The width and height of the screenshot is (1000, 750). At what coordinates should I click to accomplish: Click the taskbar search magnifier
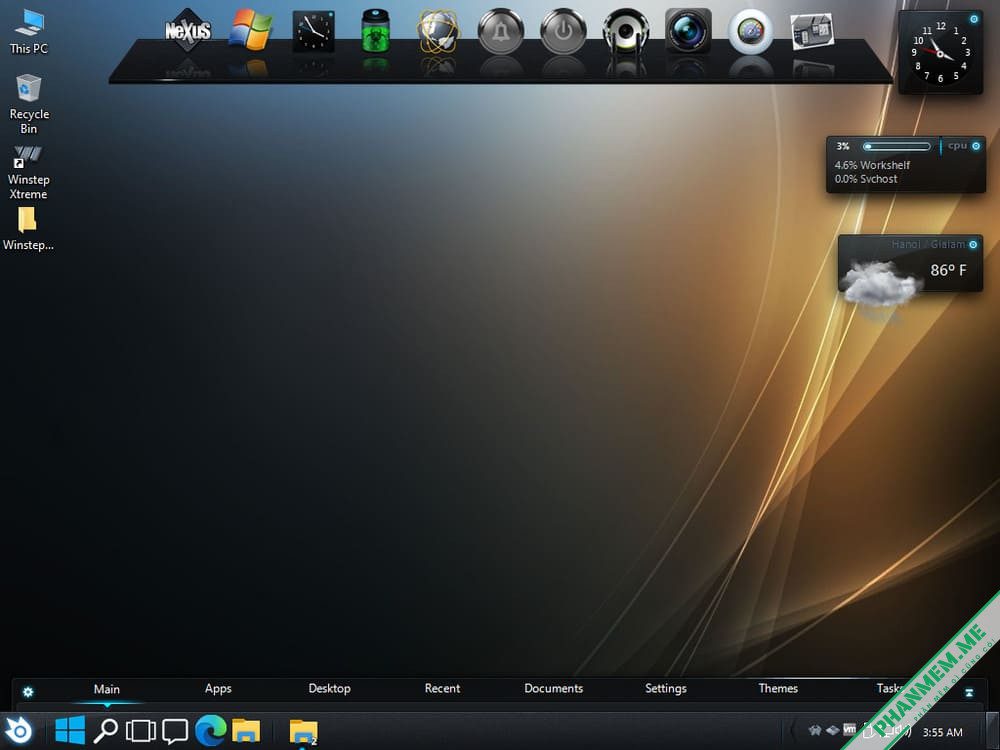(106, 731)
